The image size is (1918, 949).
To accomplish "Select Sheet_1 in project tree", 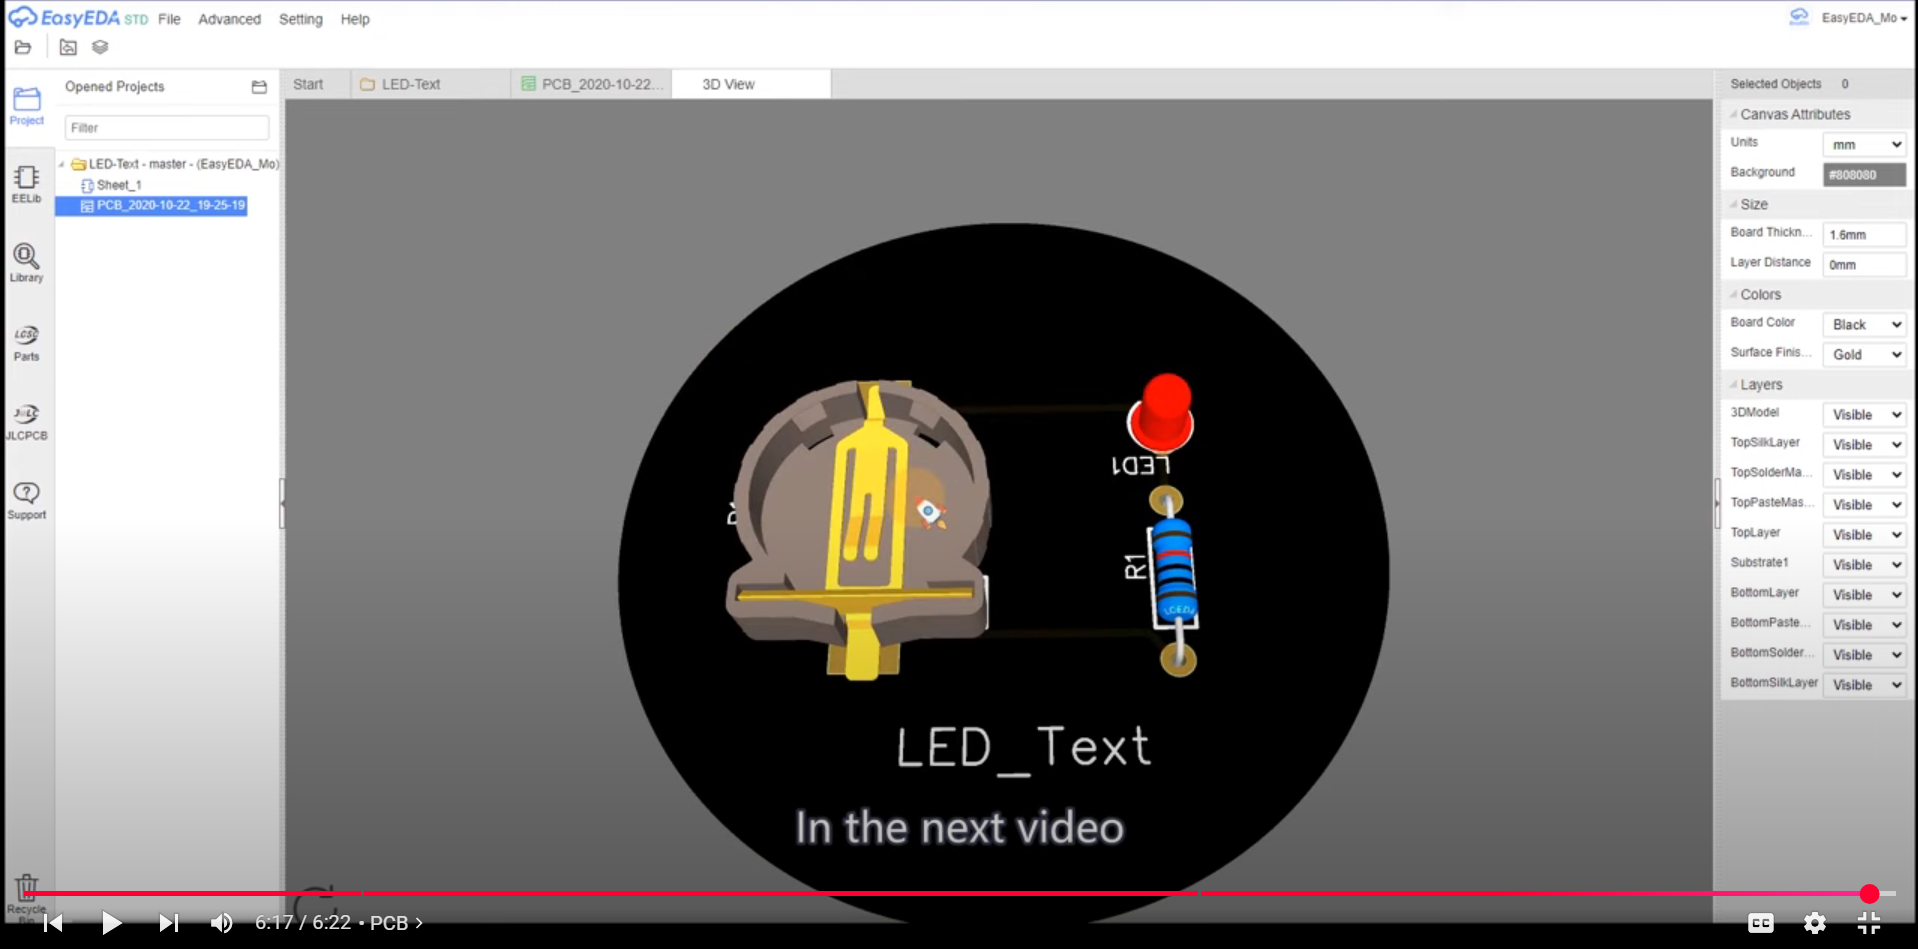I will pos(118,185).
